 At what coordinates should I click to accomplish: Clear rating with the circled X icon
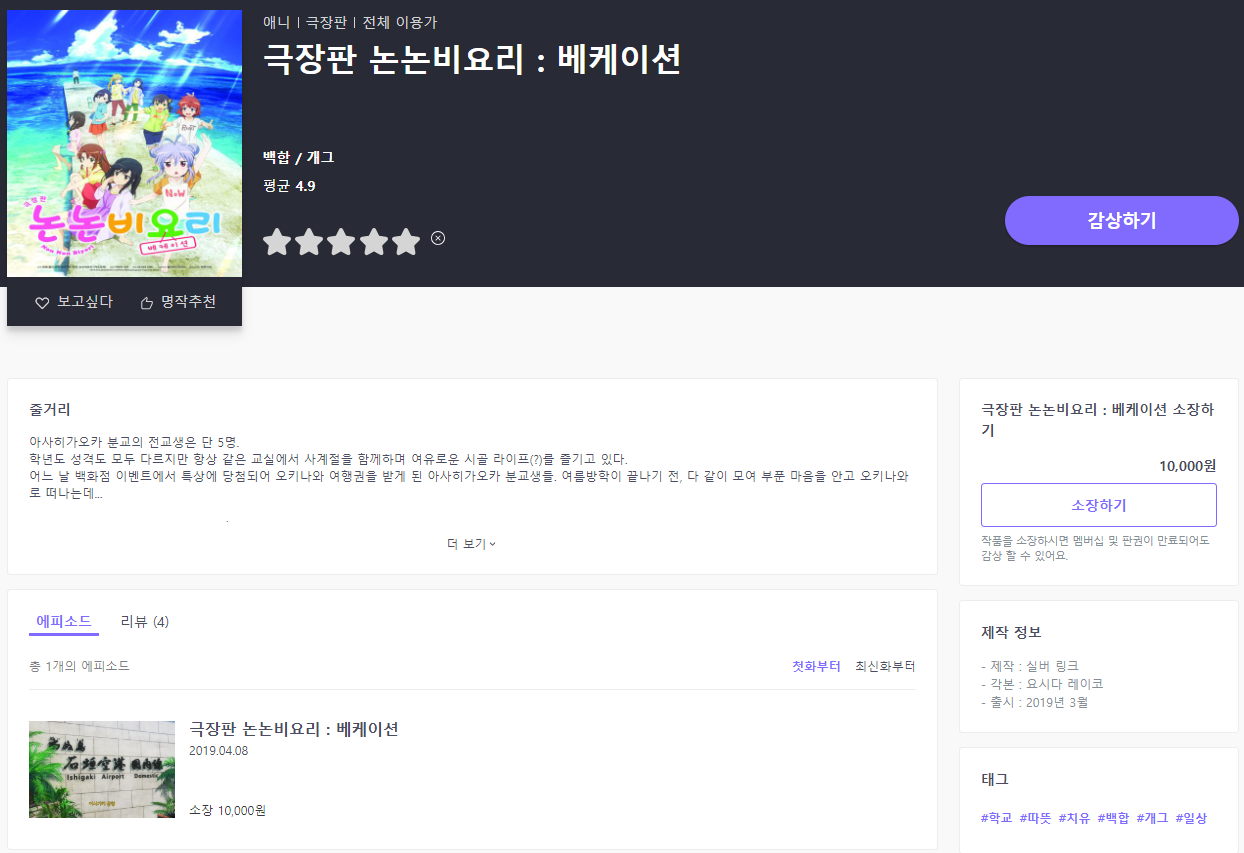coord(438,238)
